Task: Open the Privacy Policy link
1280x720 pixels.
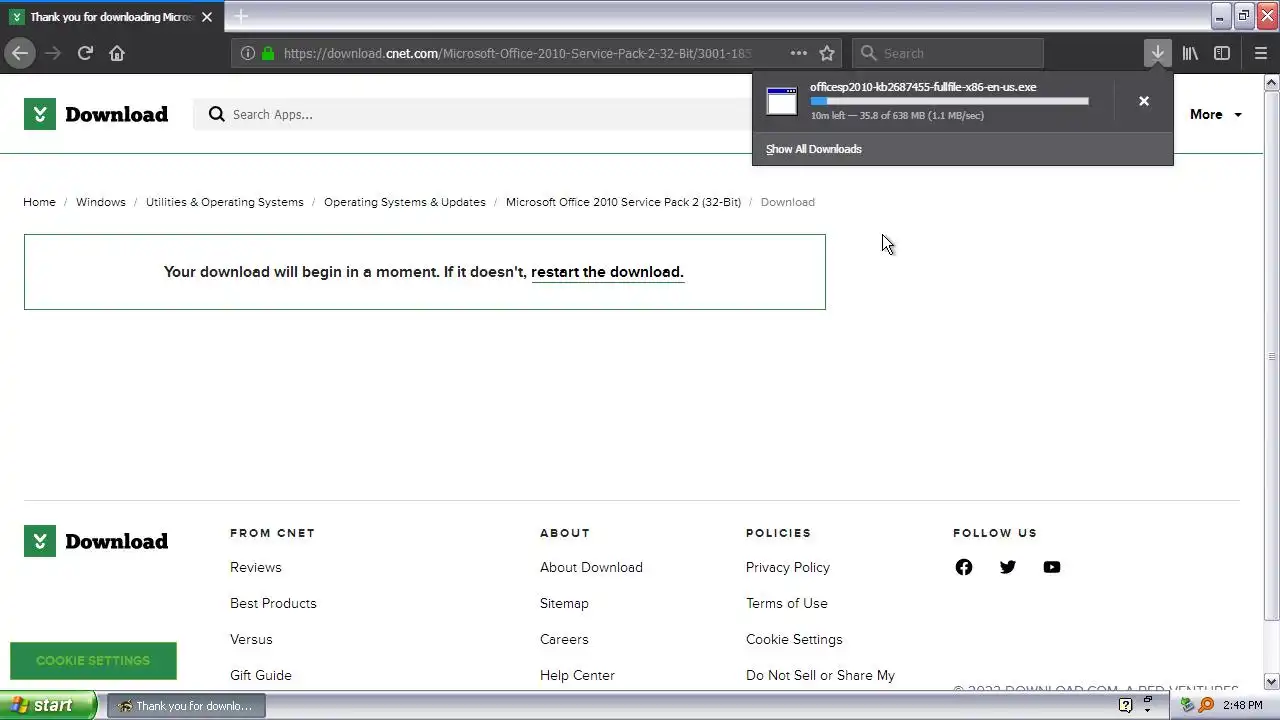Action: [x=788, y=567]
